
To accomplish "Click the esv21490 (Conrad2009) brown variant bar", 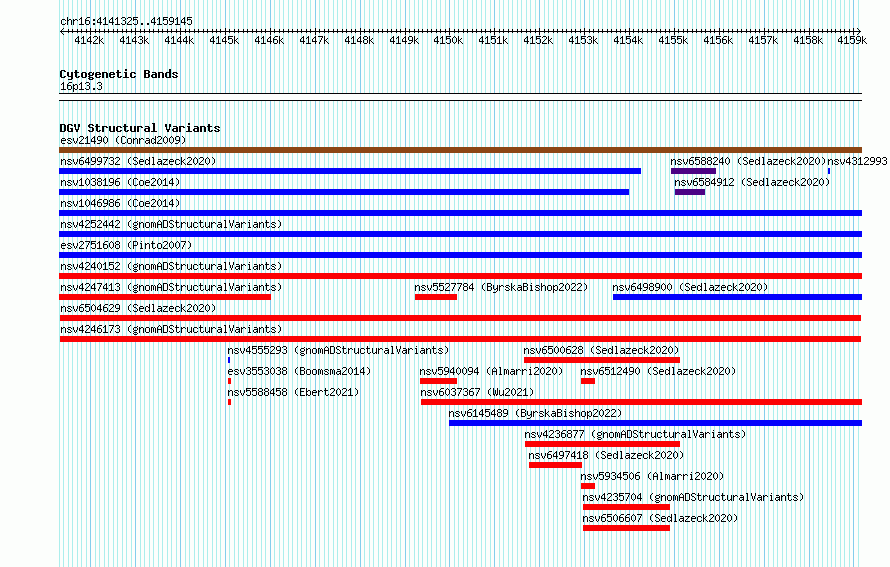I will tap(460, 150).
